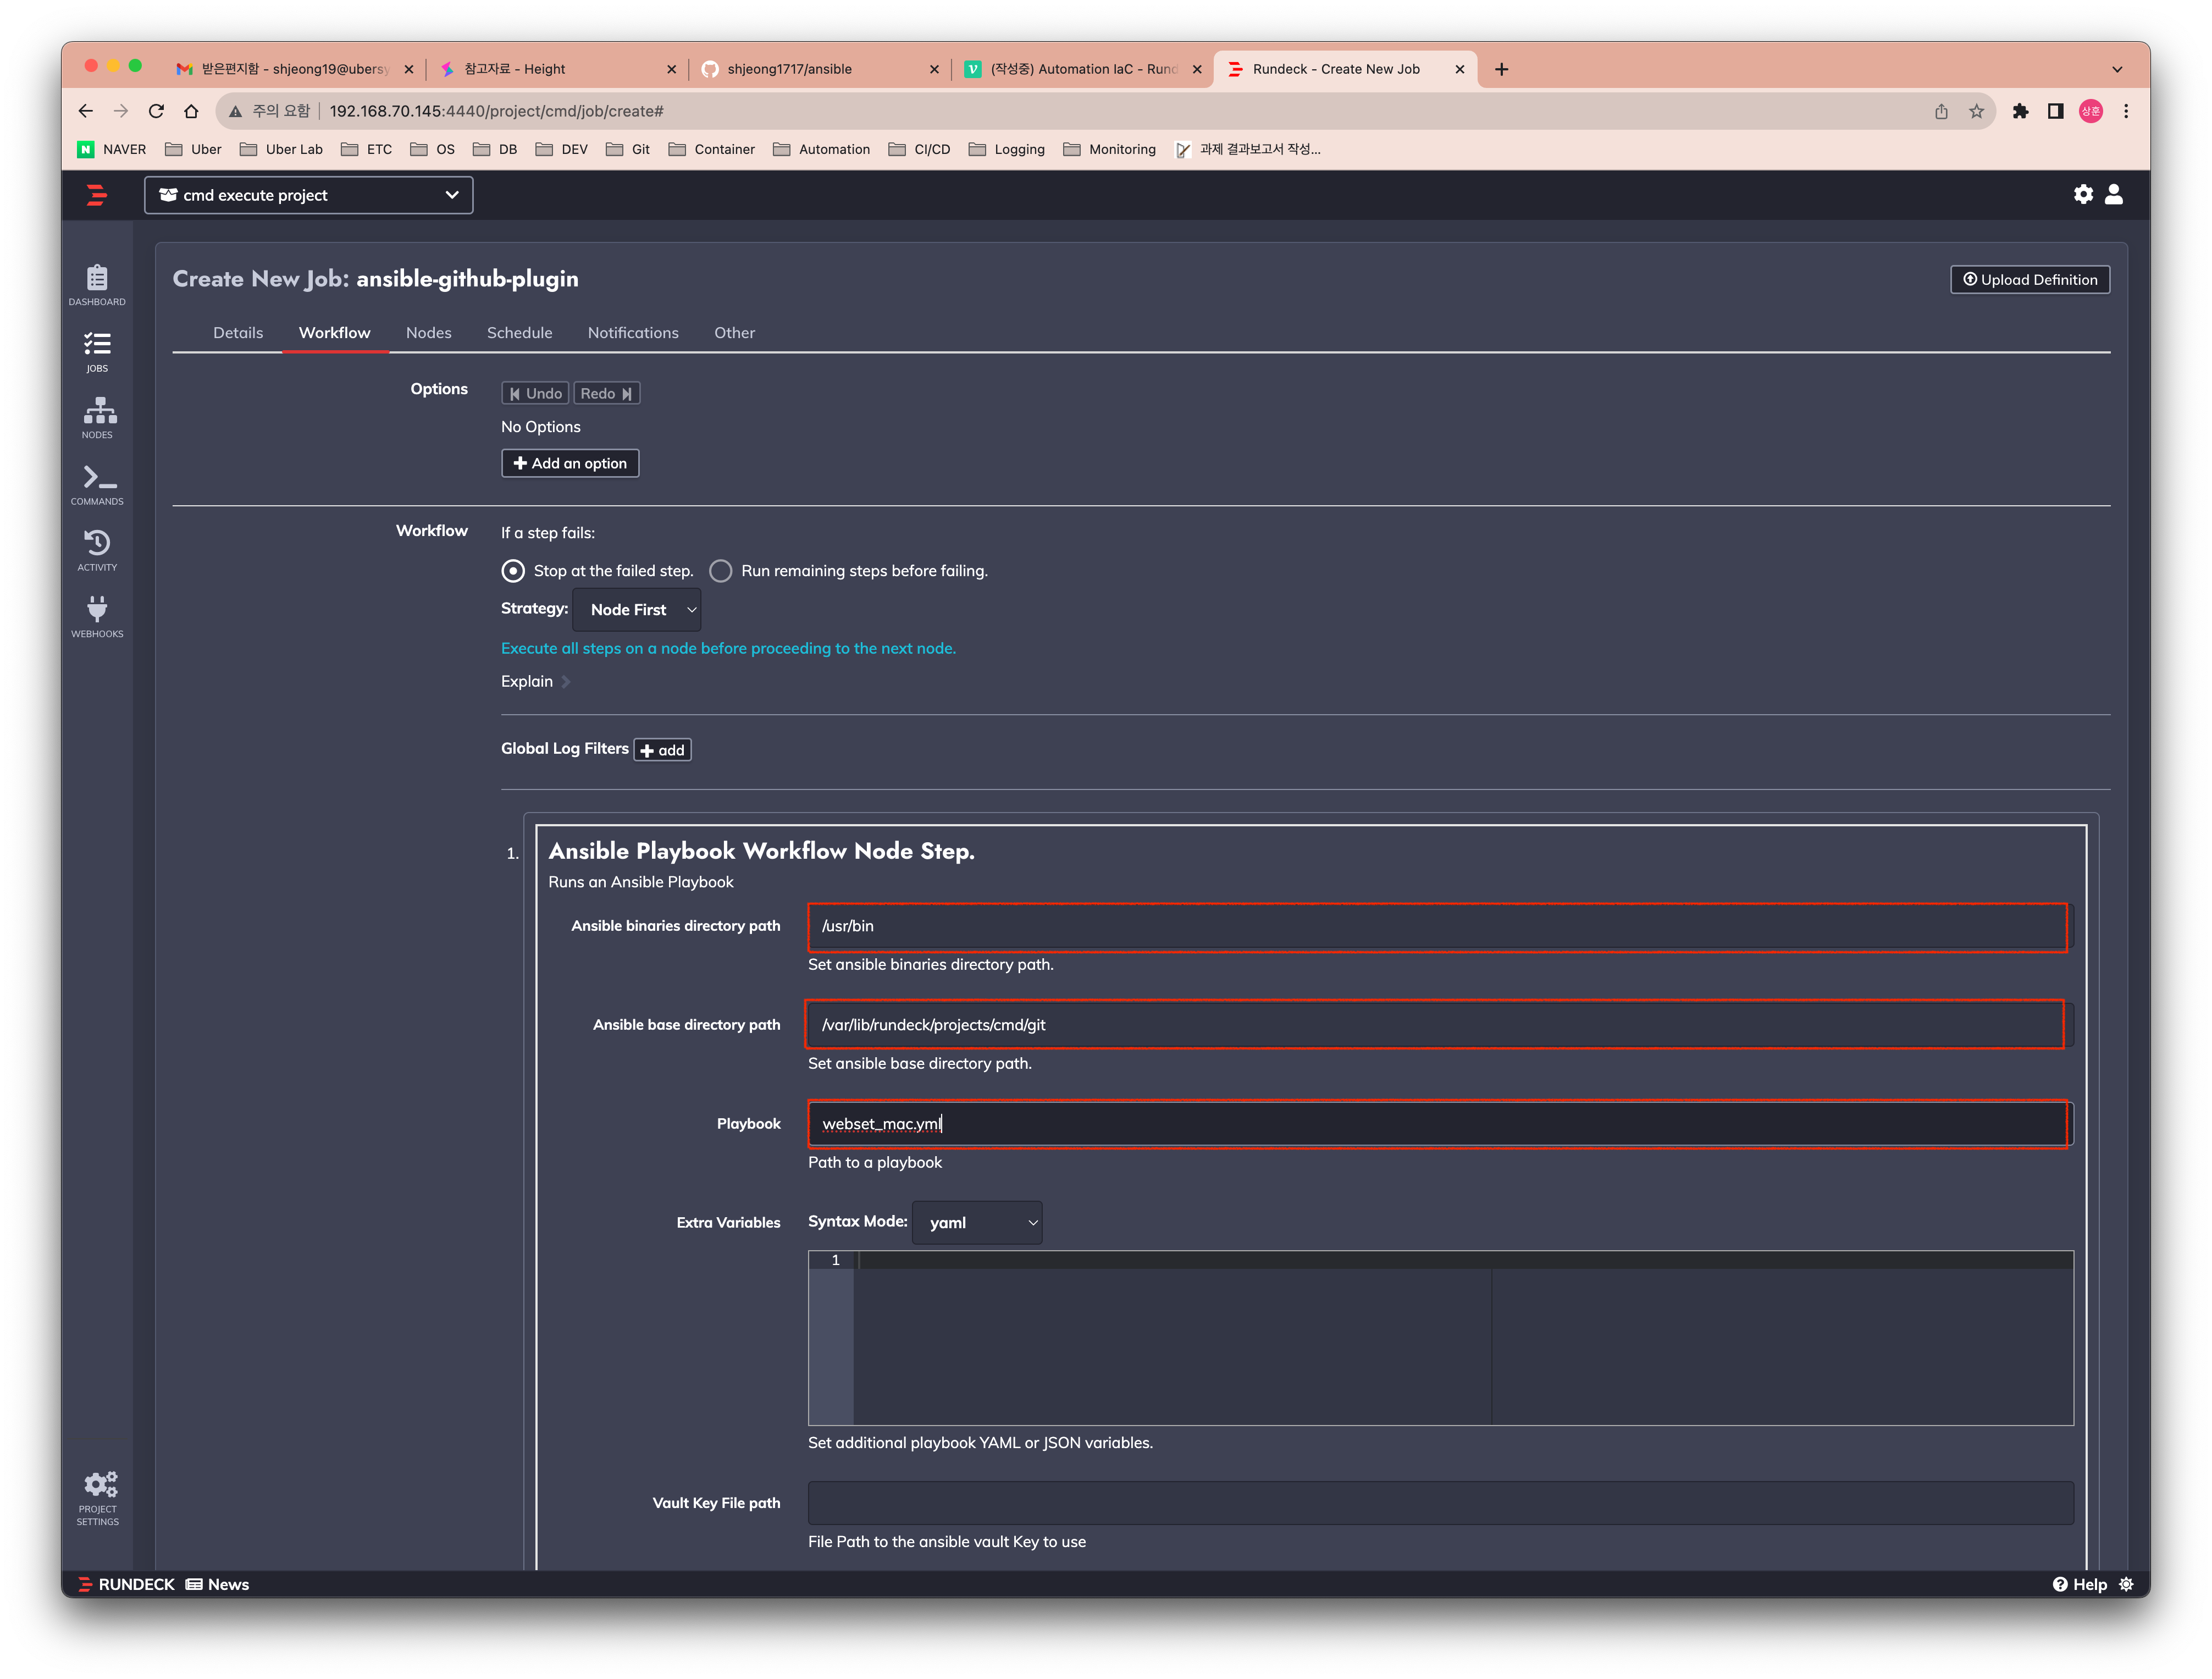Switch to the Nodes tab
2212x1679 pixels.
point(429,333)
